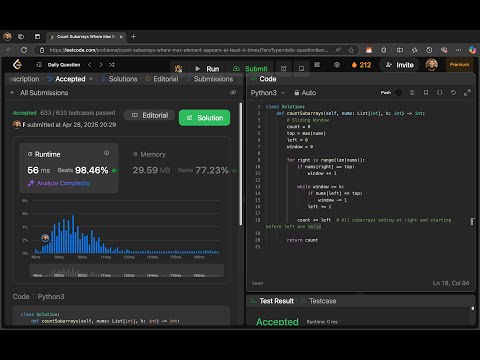The height and width of the screenshot is (360, 480).
Task: Open the Python3 language dropdown
Action: 268,93
